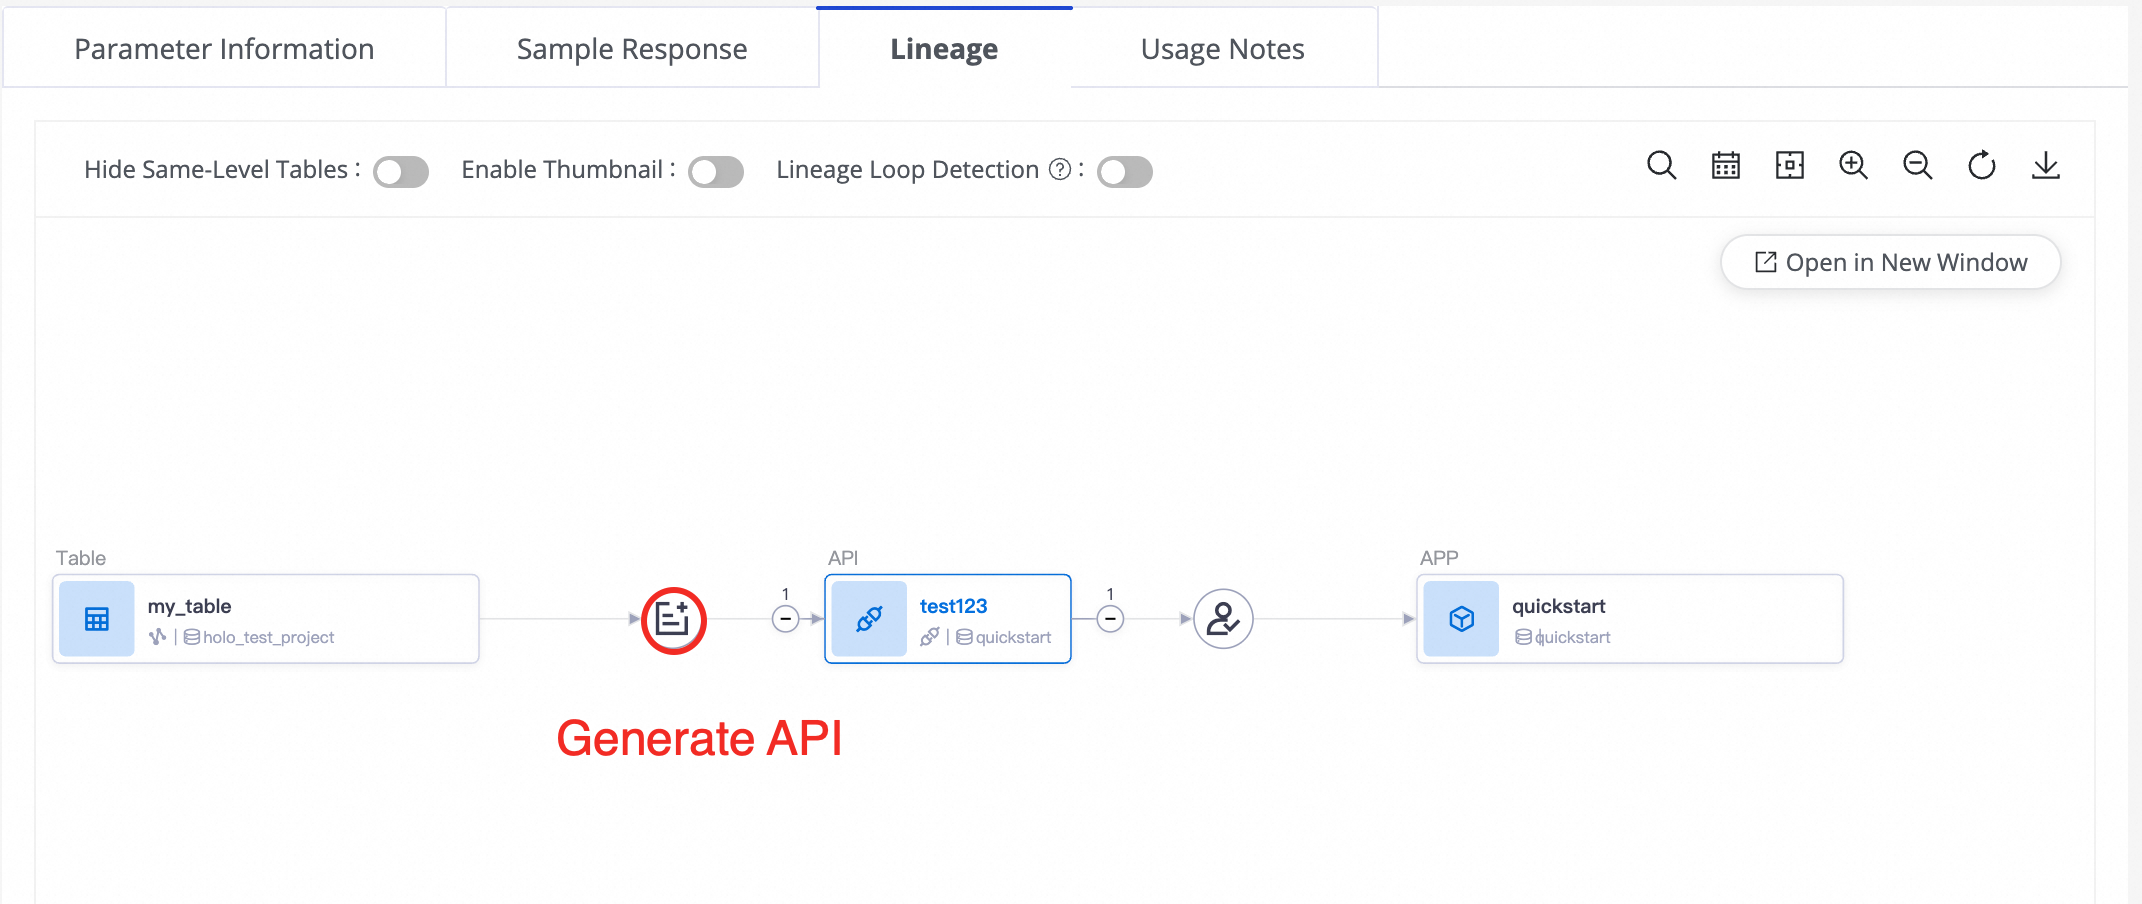
Task: Click the user authorization node icon
Action: 1223,619
